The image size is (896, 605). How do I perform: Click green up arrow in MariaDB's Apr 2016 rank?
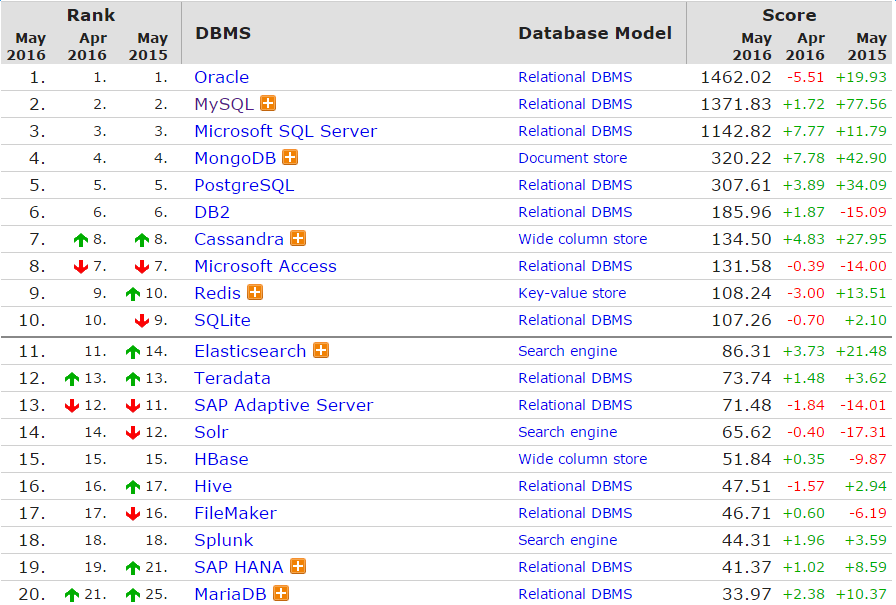pyautogui.click(x=72, y=595)
